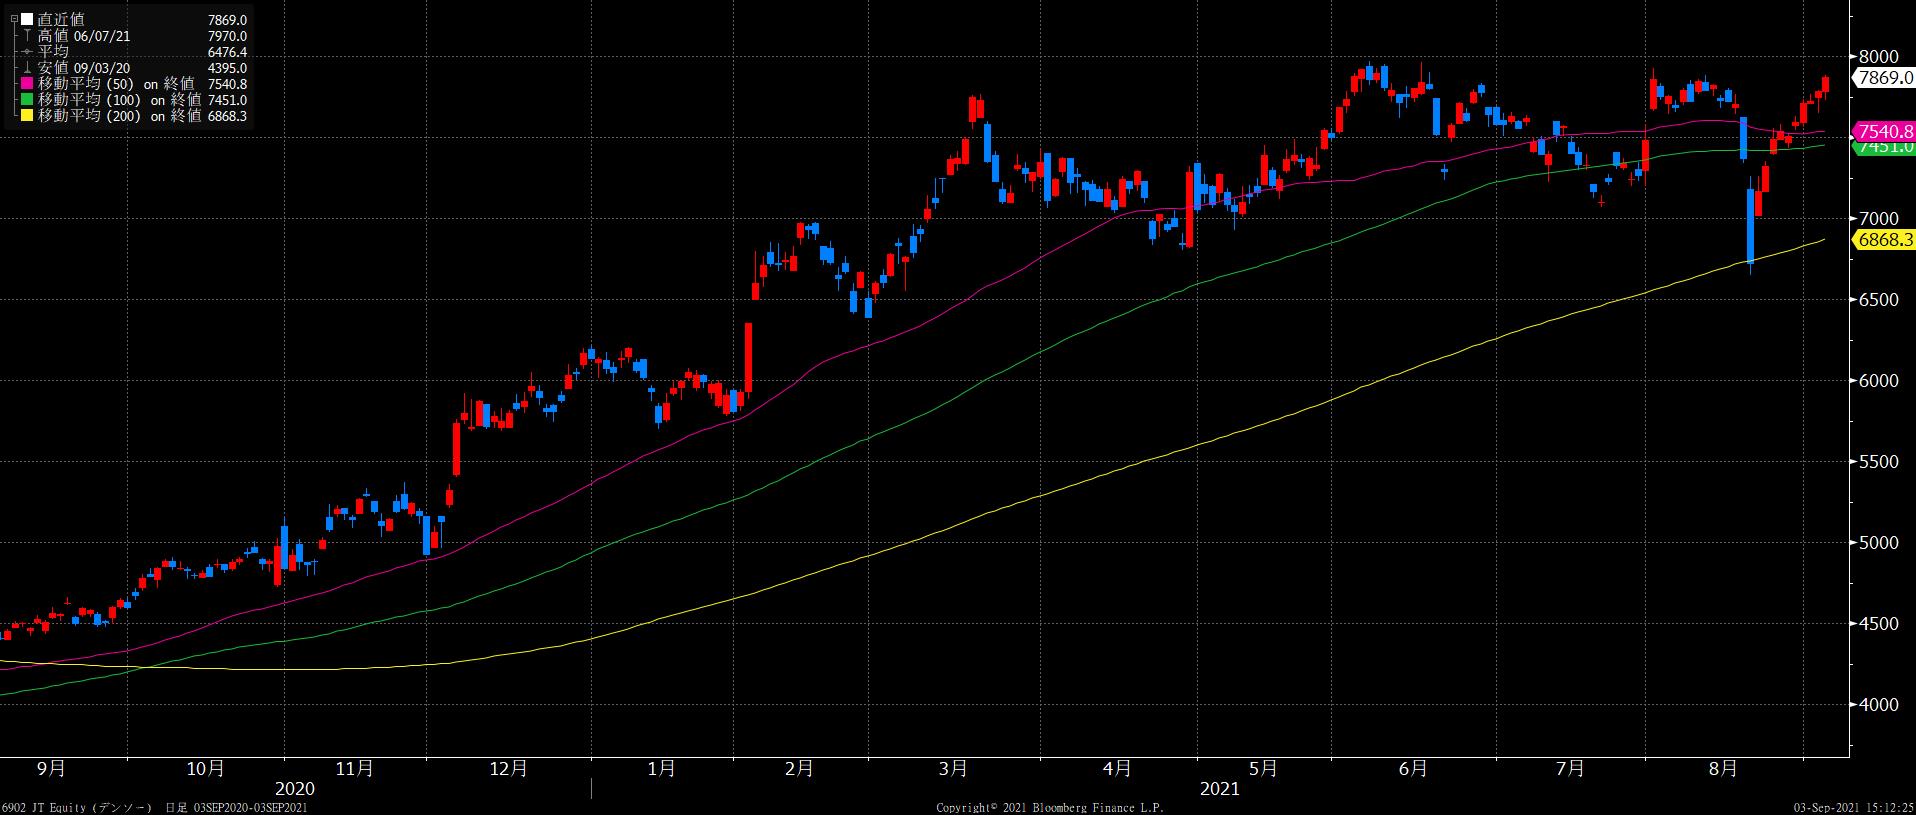Click the green 100-day moving average swatch
This screenshot has height=815, width=1916.
(27, 100)
